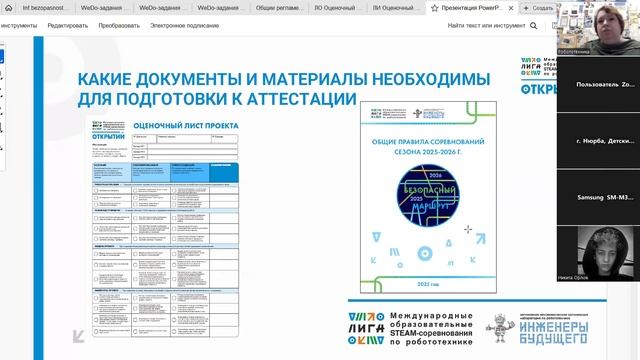Select the "Пользователь Zo..." participant tile

pyautogui.click(x=598, y=84)
